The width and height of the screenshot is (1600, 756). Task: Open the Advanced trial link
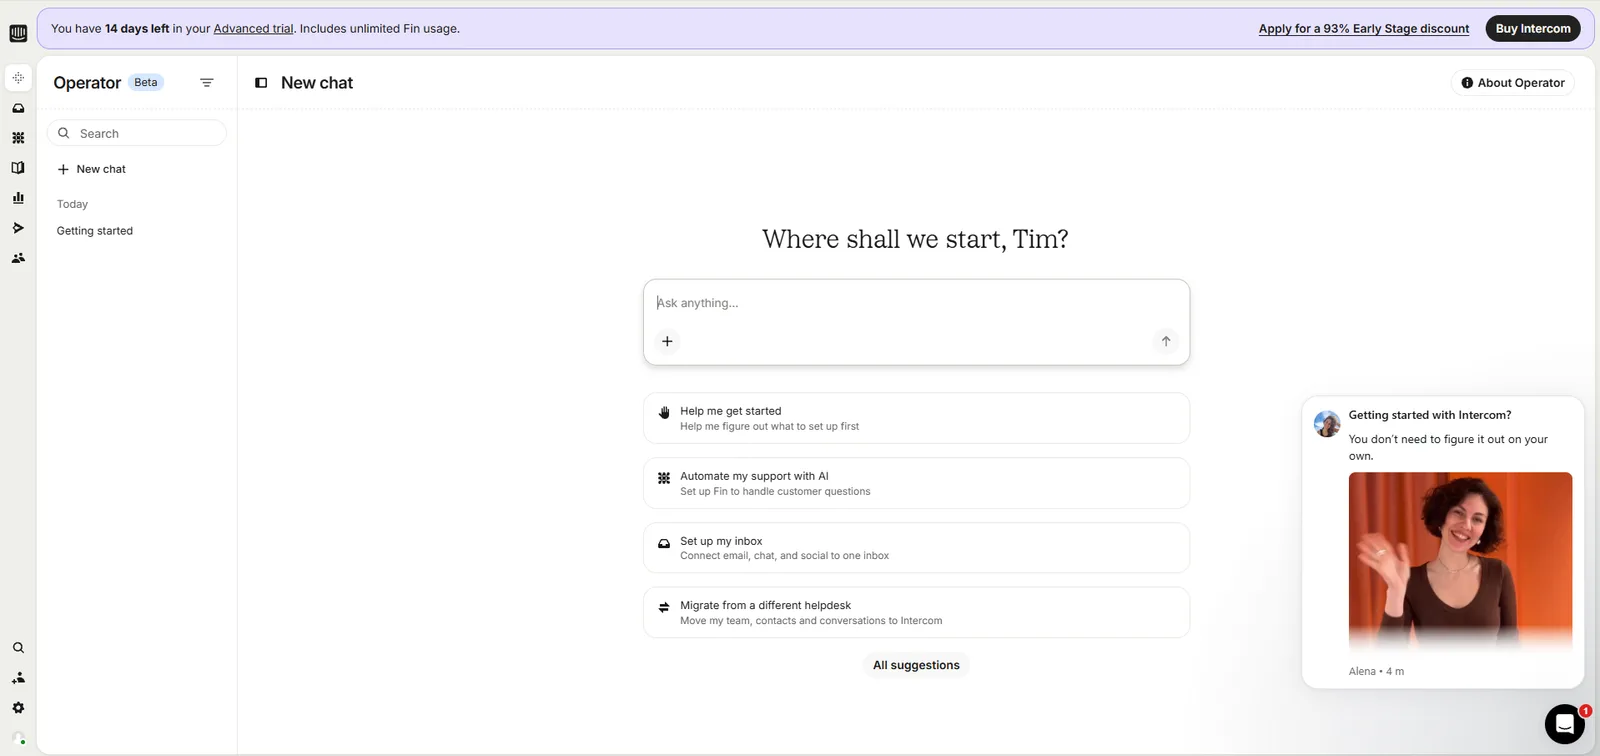tap(254, 29)
